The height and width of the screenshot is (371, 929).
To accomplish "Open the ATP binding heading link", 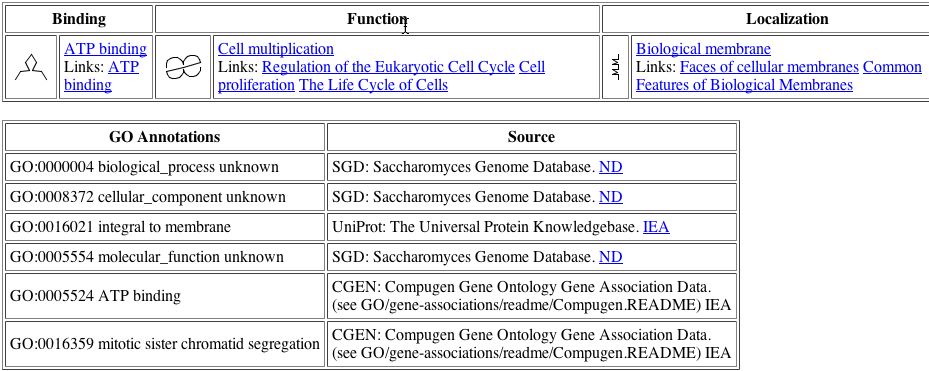I will 105,49.
